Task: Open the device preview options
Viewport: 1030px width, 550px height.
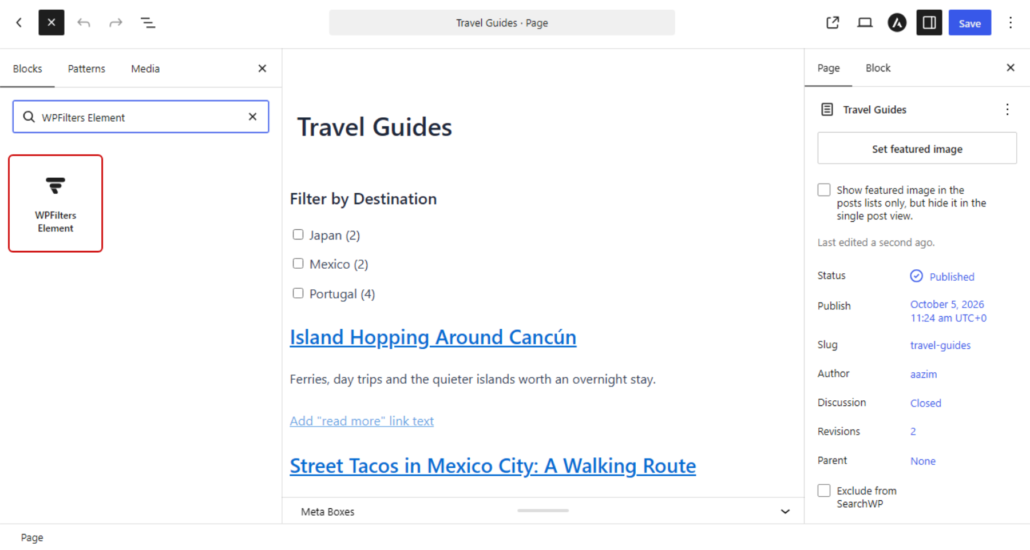Action: click(864, 23)
